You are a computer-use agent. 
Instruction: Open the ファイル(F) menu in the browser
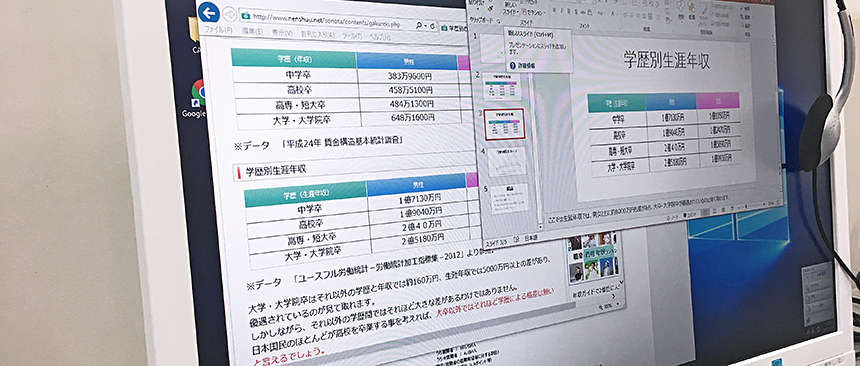click(x=218, y=30)
